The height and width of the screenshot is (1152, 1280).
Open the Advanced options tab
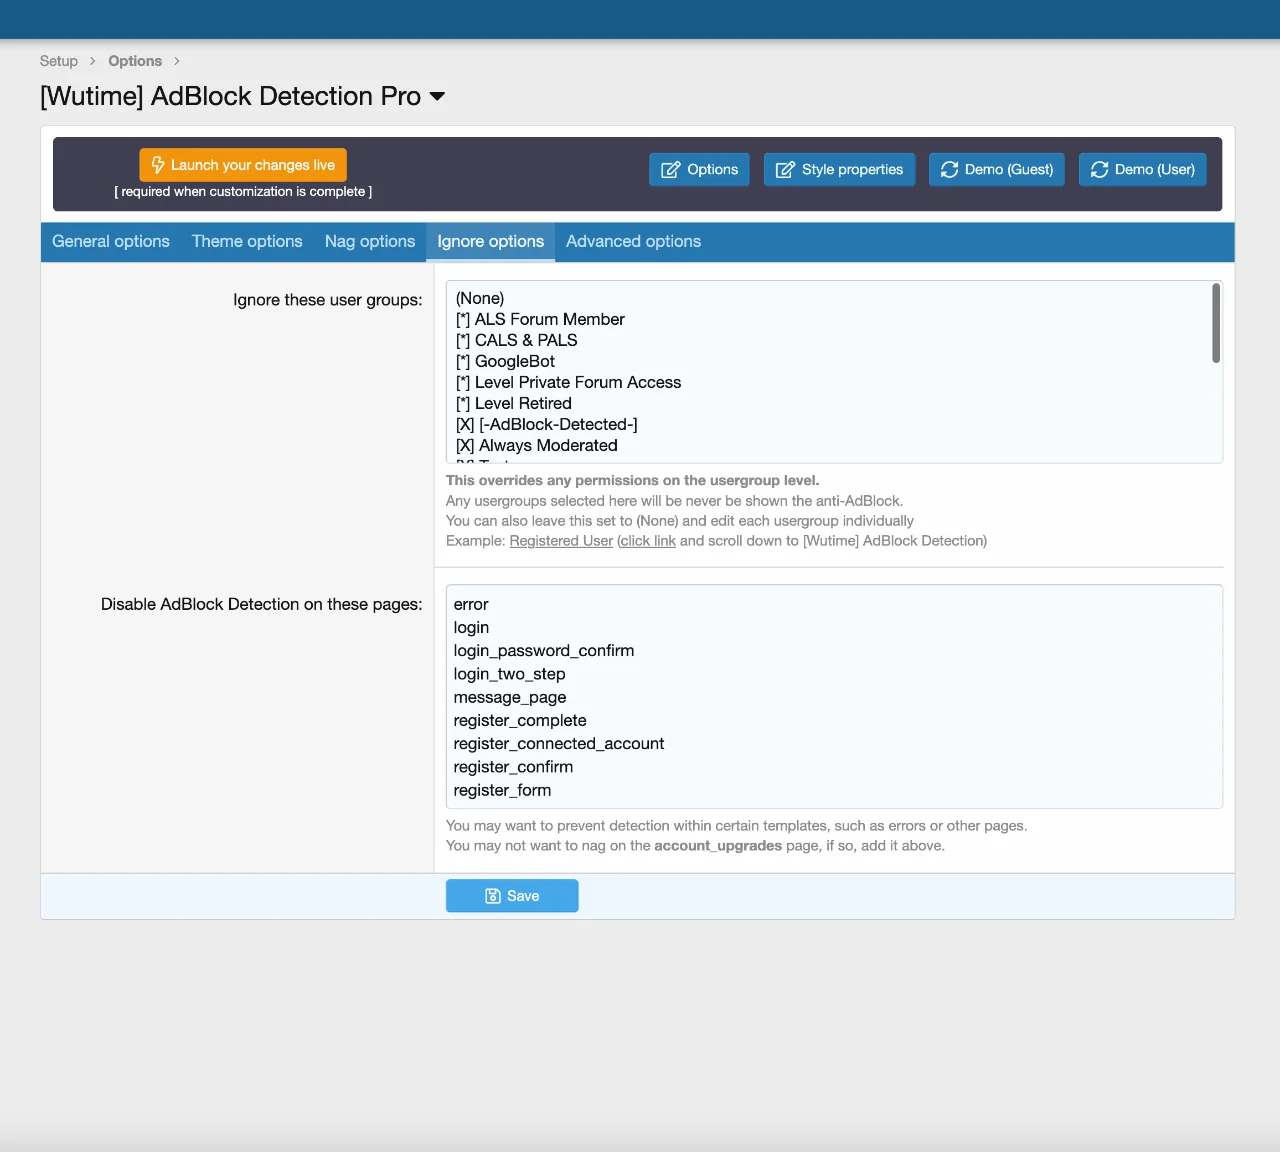coord(633,241)
